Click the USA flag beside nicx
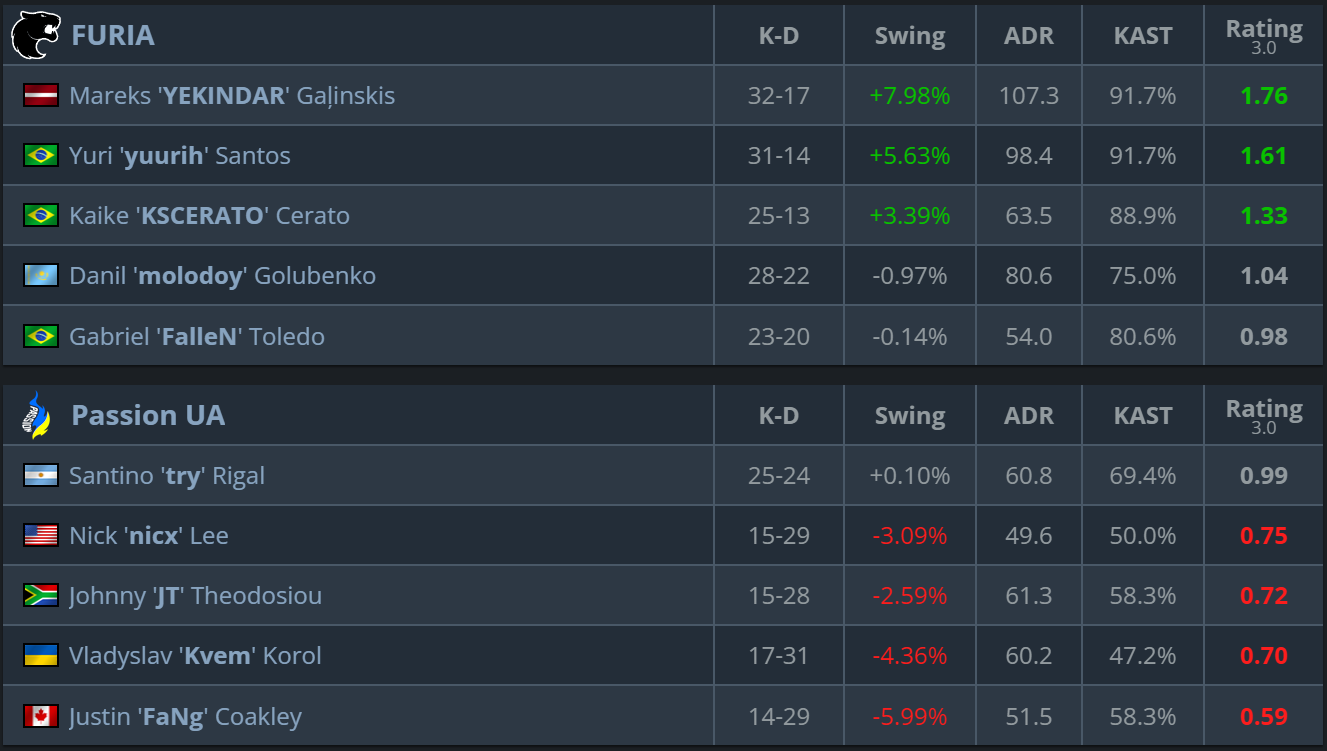Image resolution: width=1327 pixels, height=751 pixels. tap(41, 535)
